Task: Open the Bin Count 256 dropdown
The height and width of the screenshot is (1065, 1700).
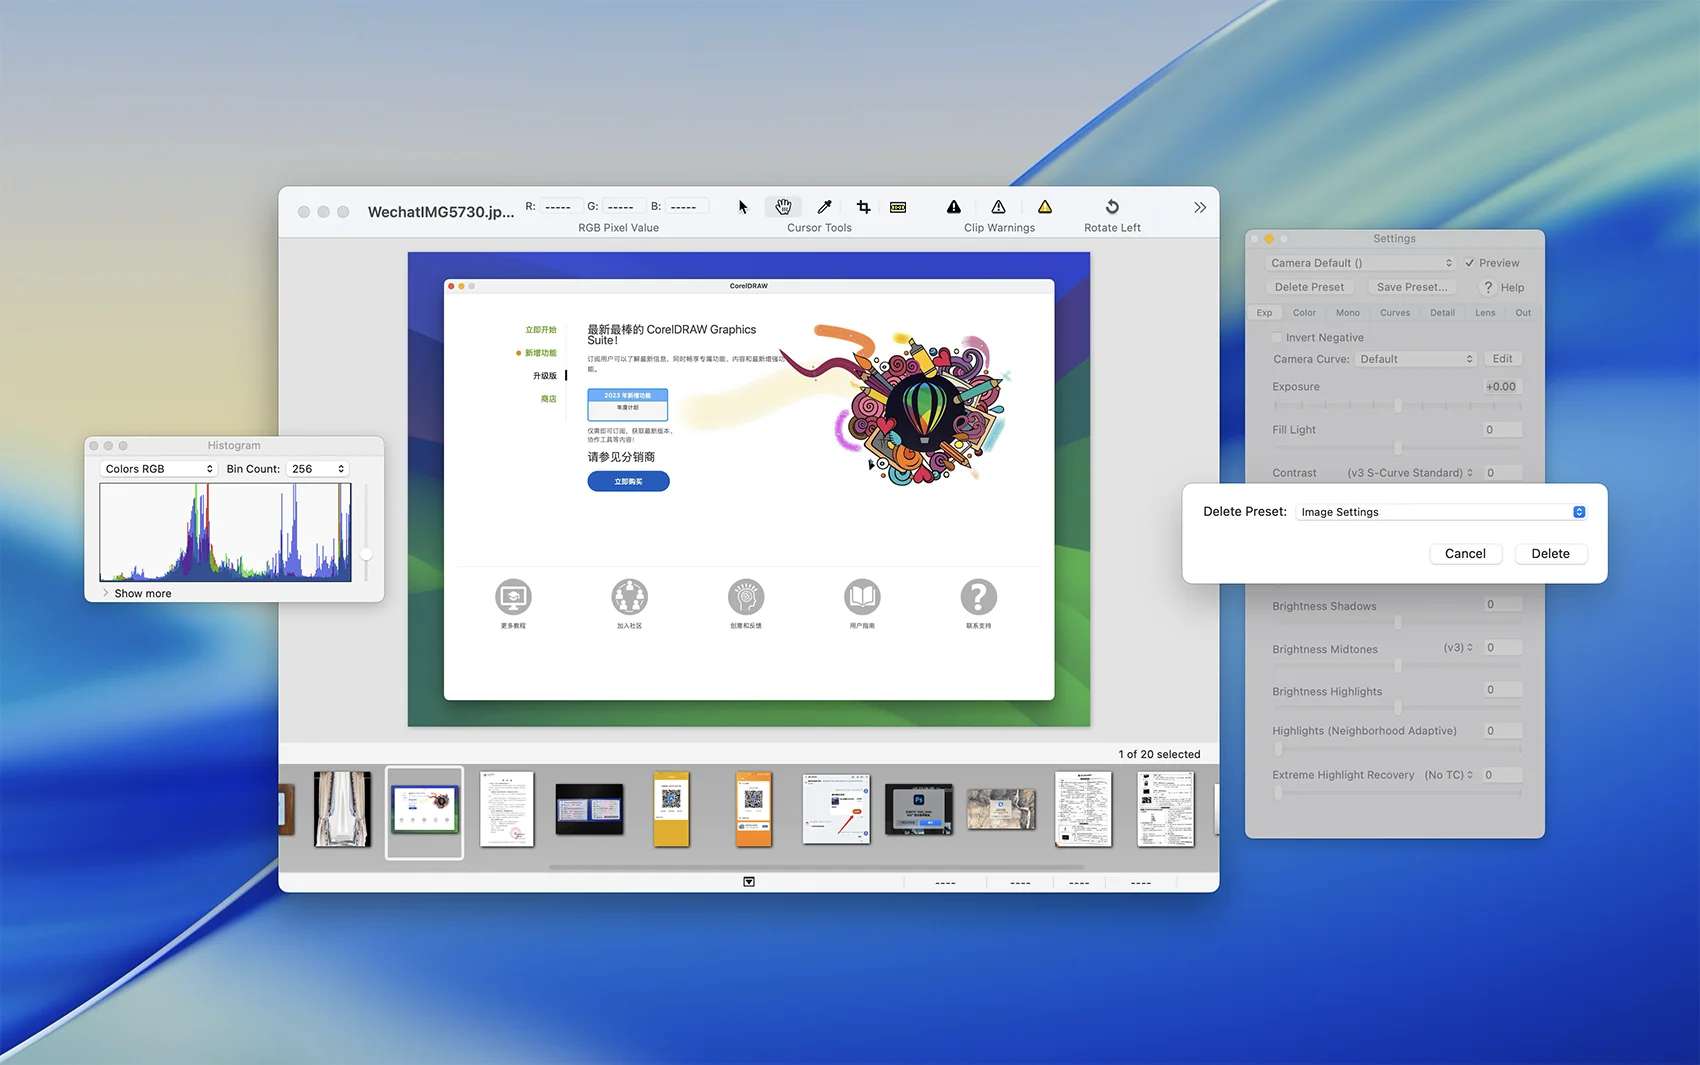Action: pyautogui.click(x=317, y=469)
